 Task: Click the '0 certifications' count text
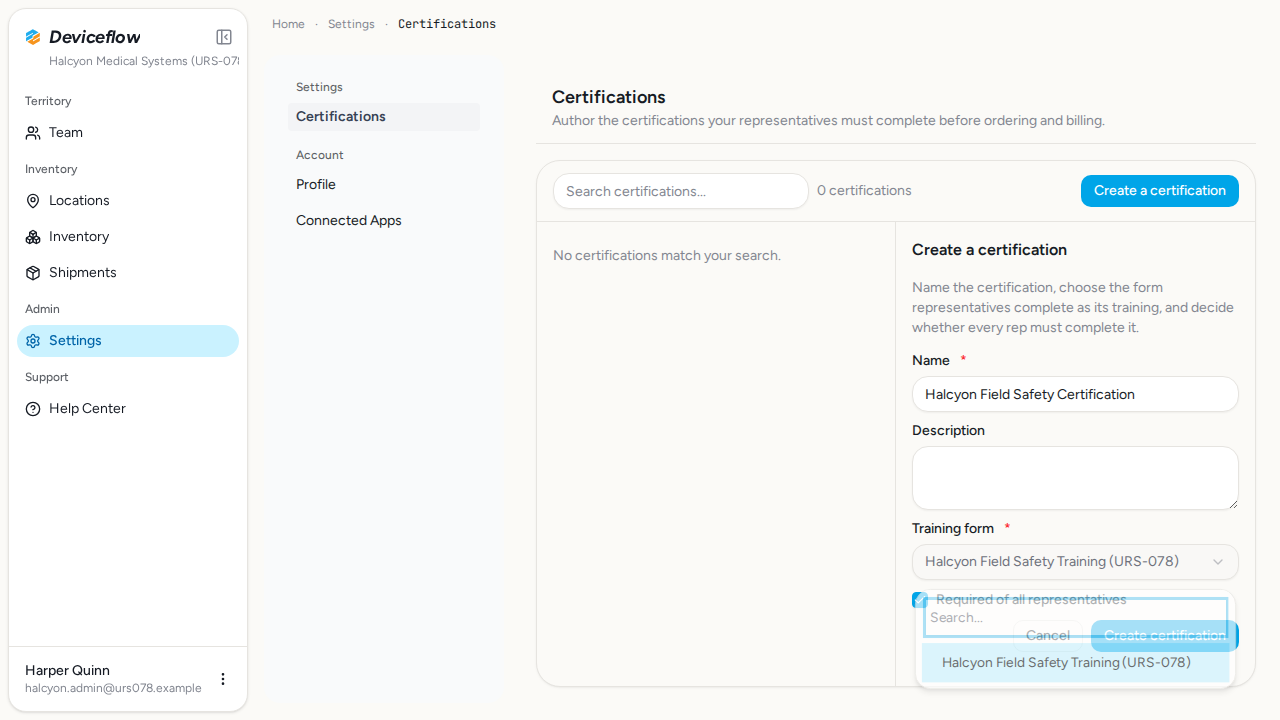coord(864,191)
